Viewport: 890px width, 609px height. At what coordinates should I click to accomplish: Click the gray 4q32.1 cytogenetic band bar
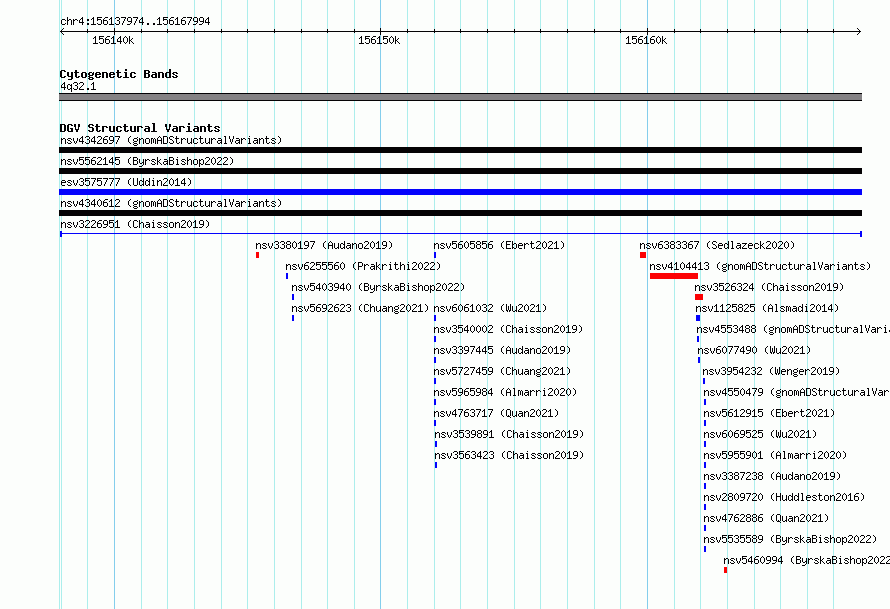(x=460, y=97)
